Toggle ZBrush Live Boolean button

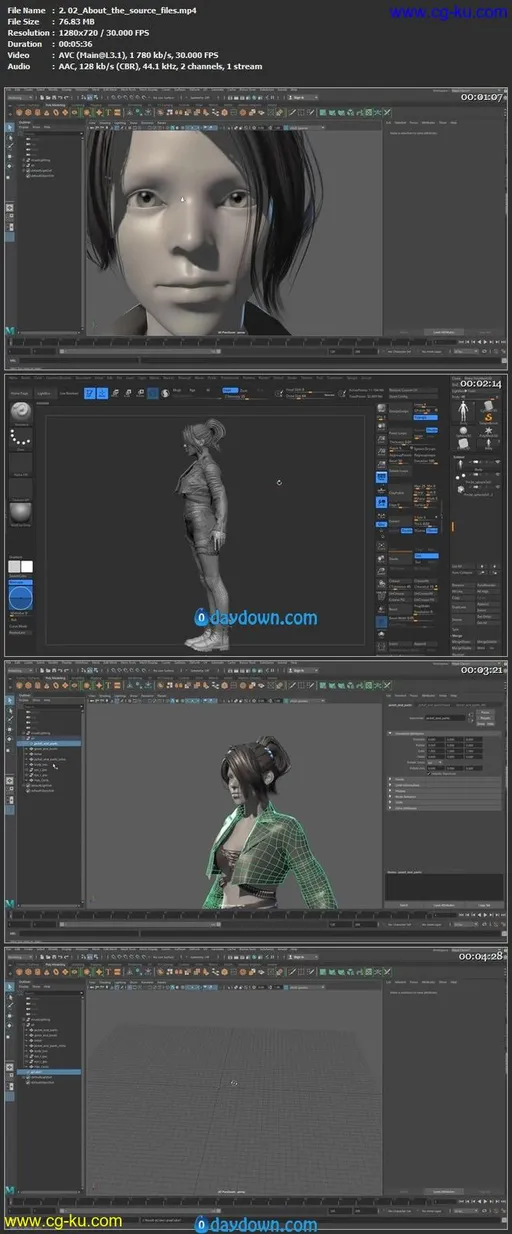click(68, 393)
